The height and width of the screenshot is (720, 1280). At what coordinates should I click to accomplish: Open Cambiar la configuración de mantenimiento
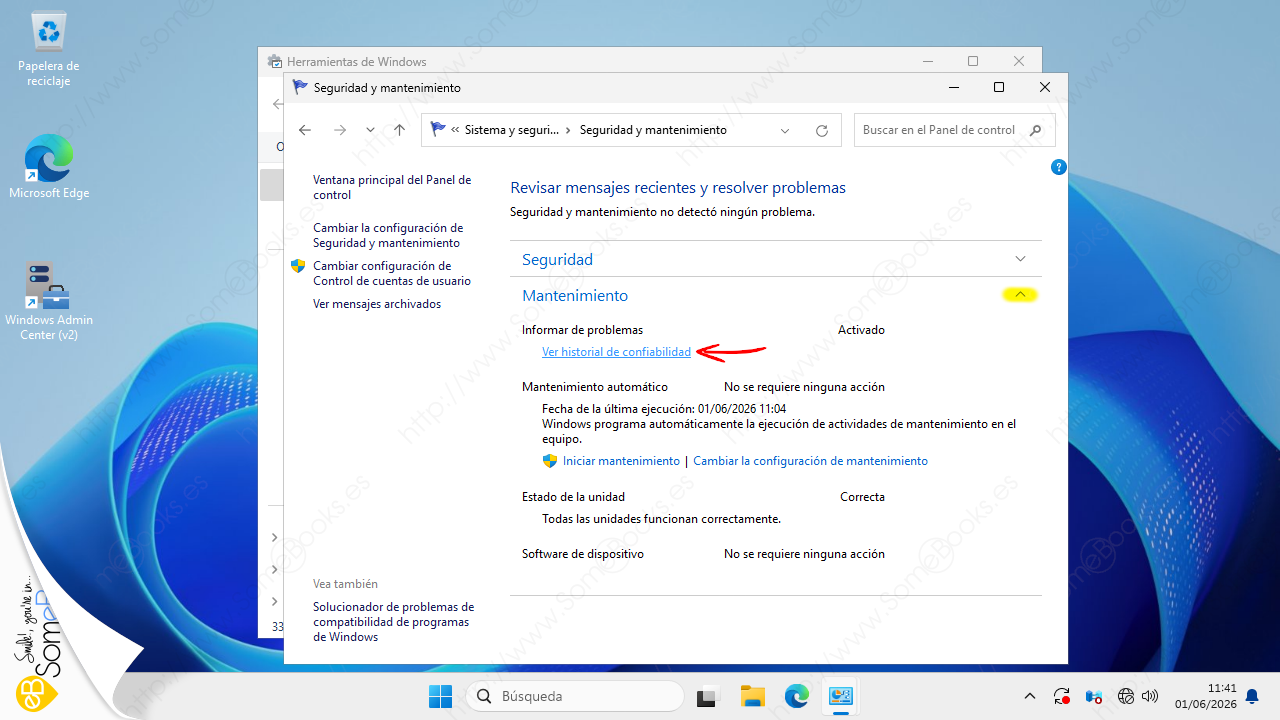coord(810,461)
